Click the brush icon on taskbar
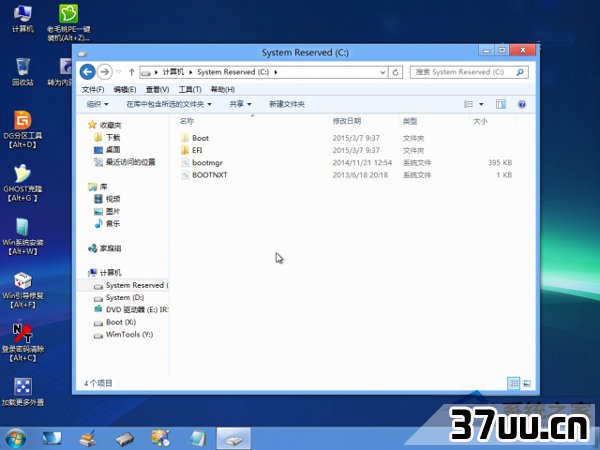The width and height of the screenshot is (600, 450). [88, 439]
